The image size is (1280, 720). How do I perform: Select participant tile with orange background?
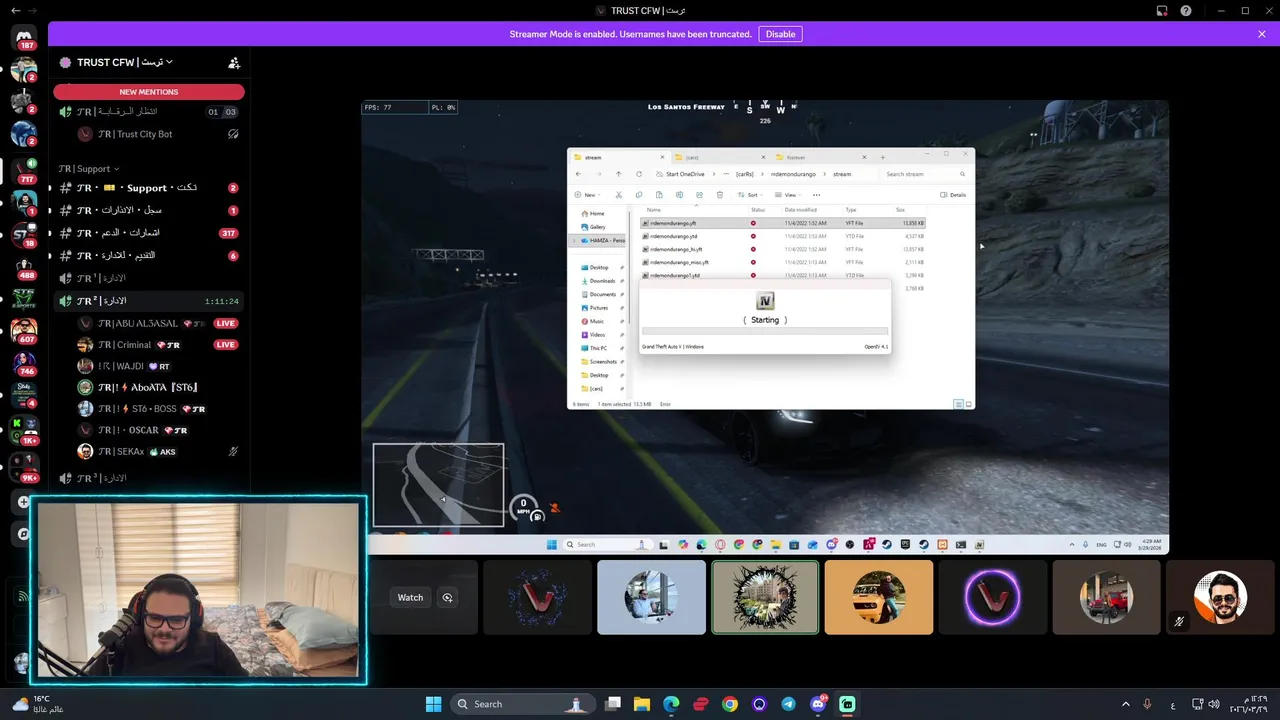pos(879,597)
